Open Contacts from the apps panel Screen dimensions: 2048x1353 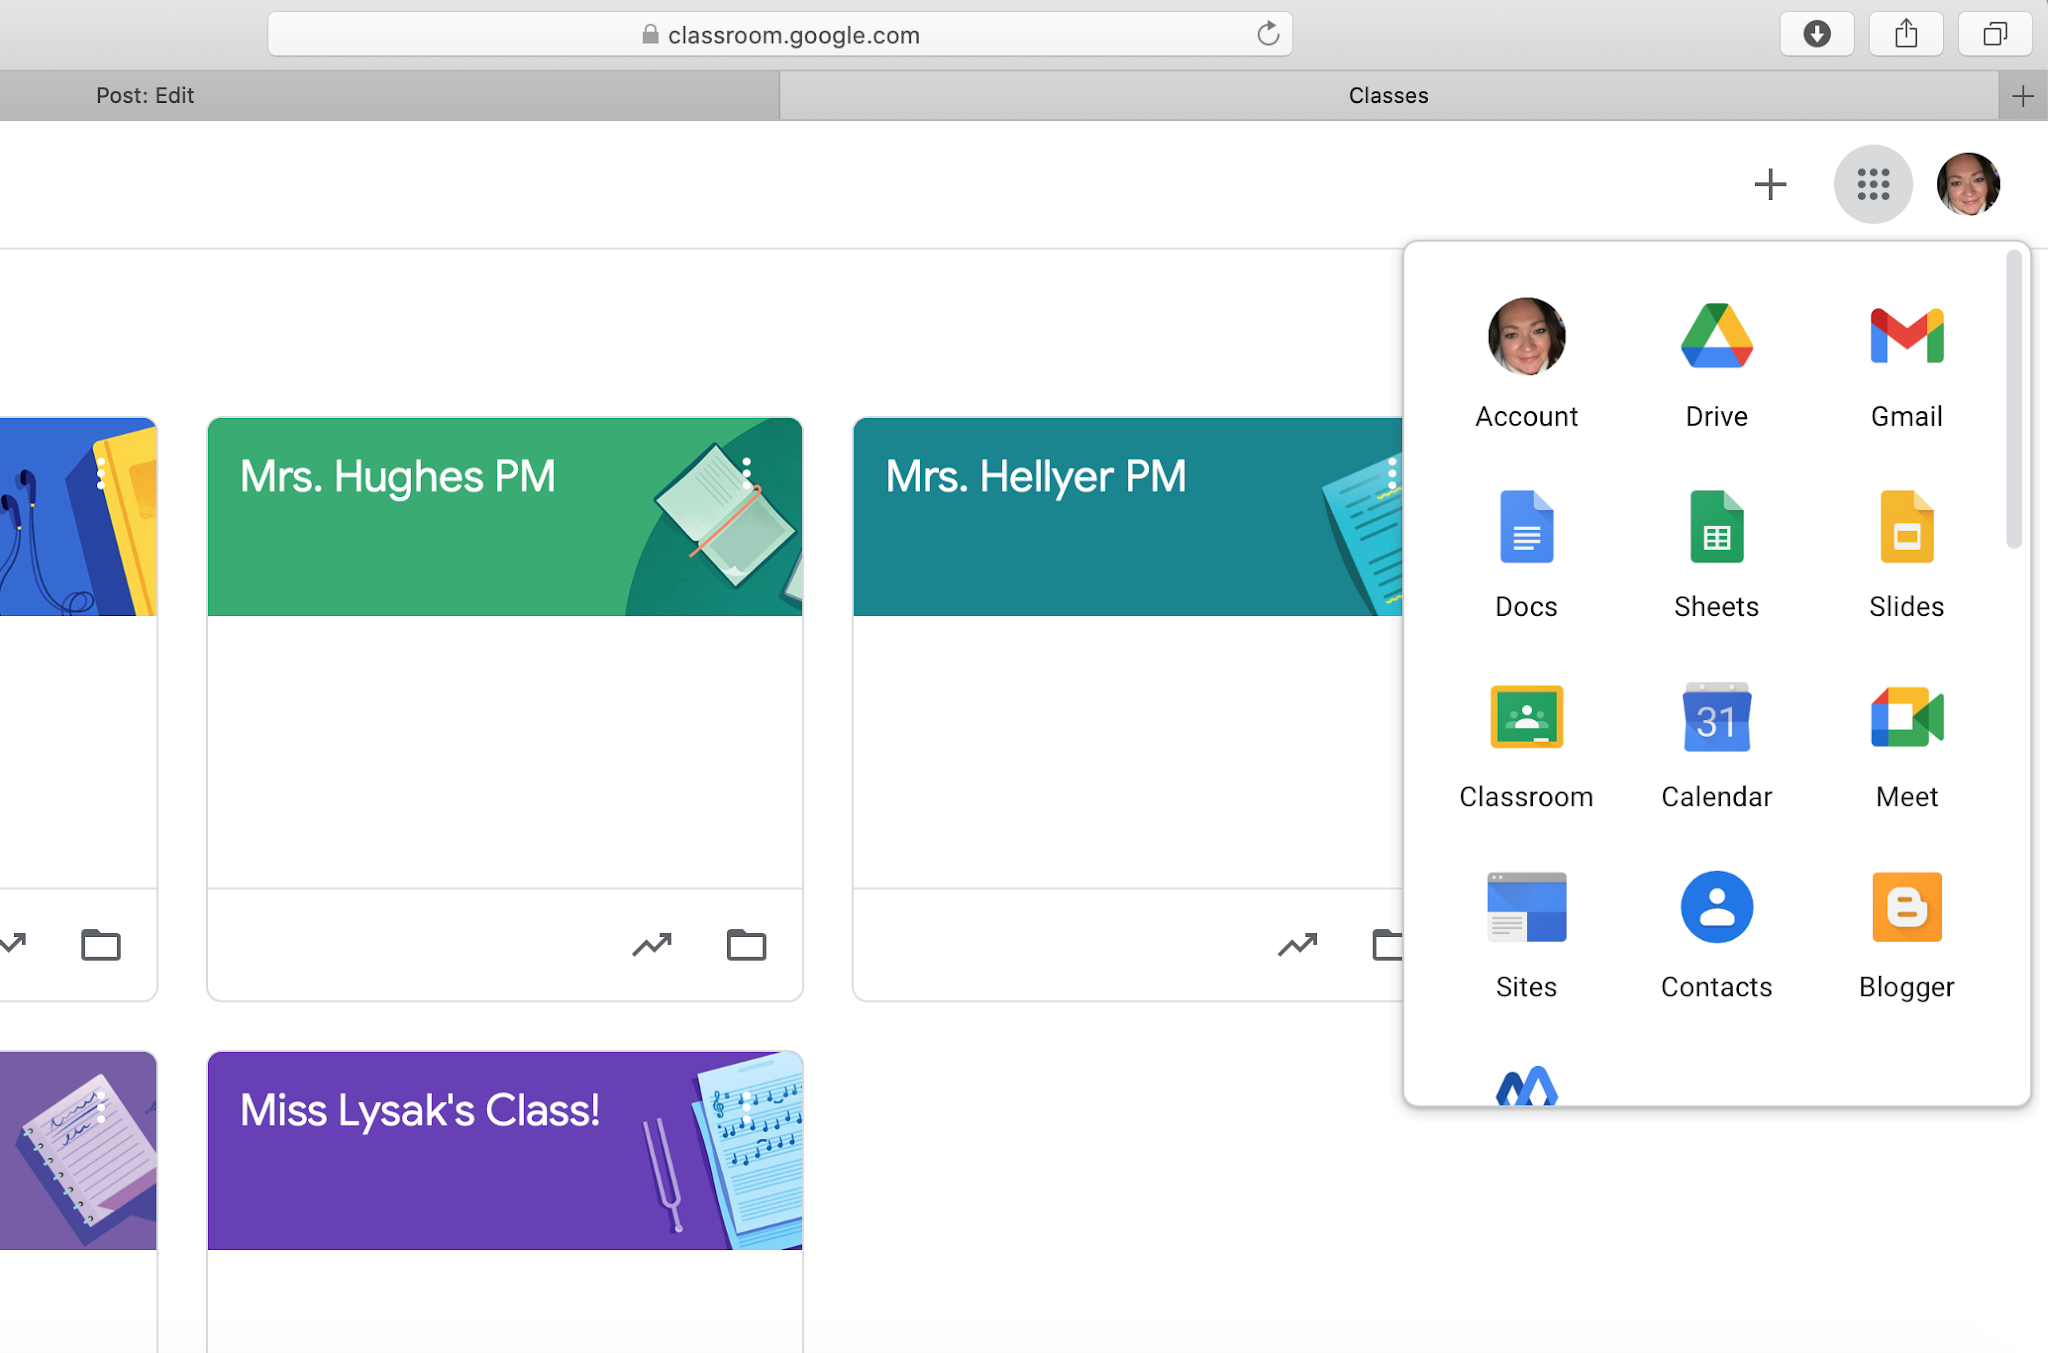coord(1716,936)
